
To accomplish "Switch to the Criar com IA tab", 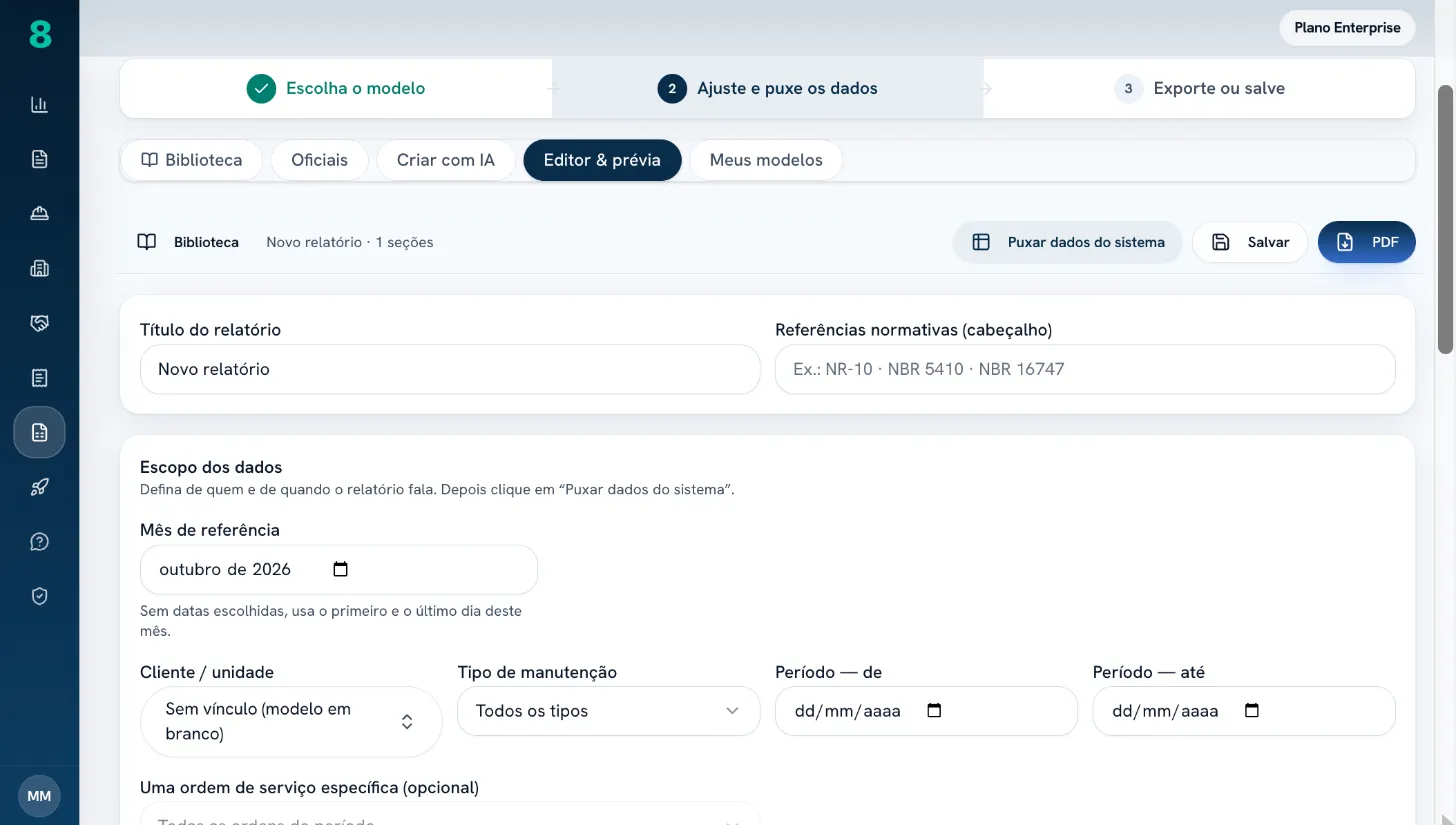I will [446, 160].
